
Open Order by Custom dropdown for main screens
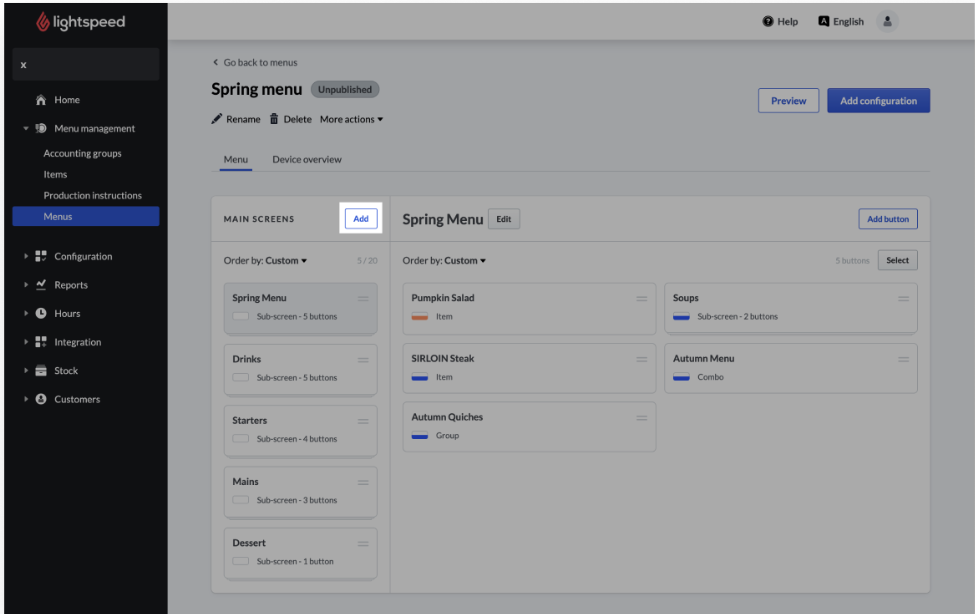(x=265, y=261)
